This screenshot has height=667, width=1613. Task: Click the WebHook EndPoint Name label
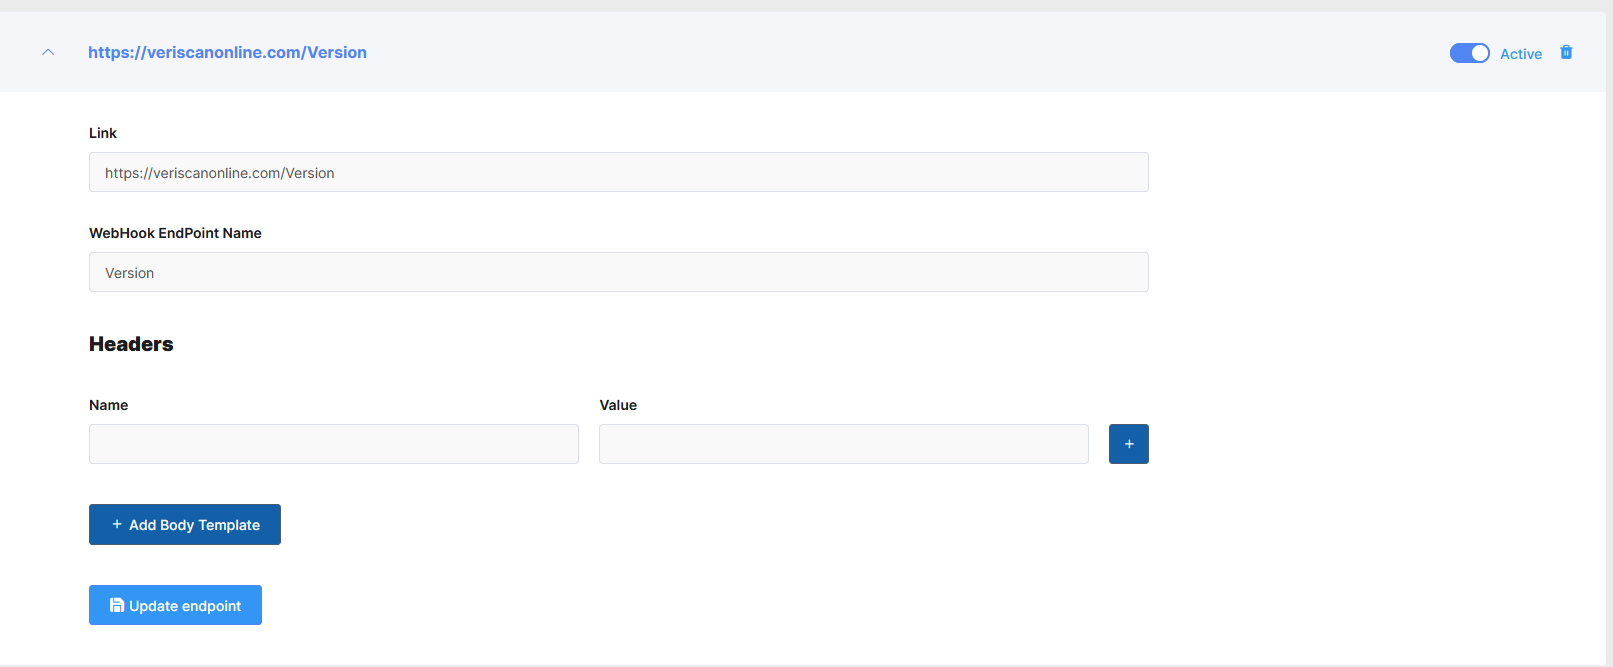(175, 233)
